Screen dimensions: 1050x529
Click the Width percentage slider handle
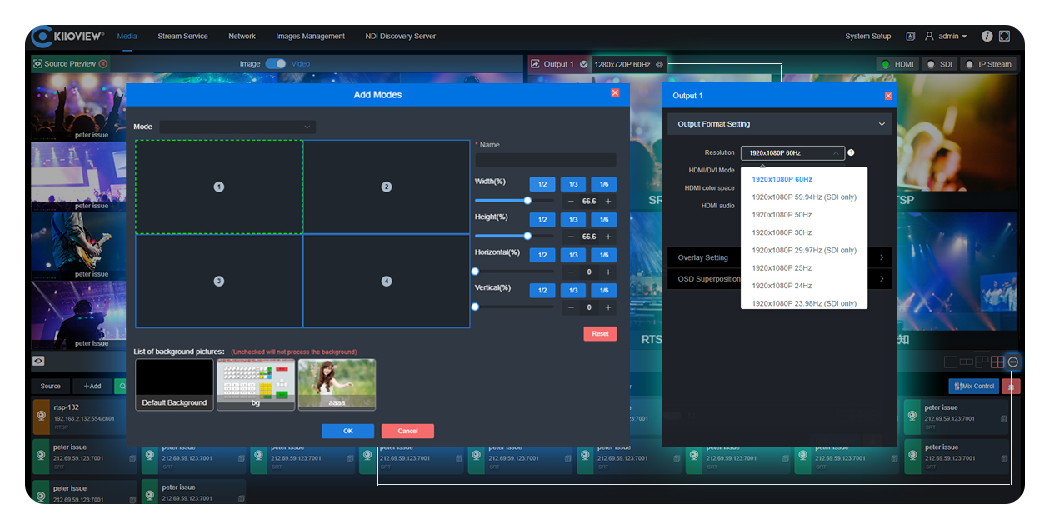528,201
